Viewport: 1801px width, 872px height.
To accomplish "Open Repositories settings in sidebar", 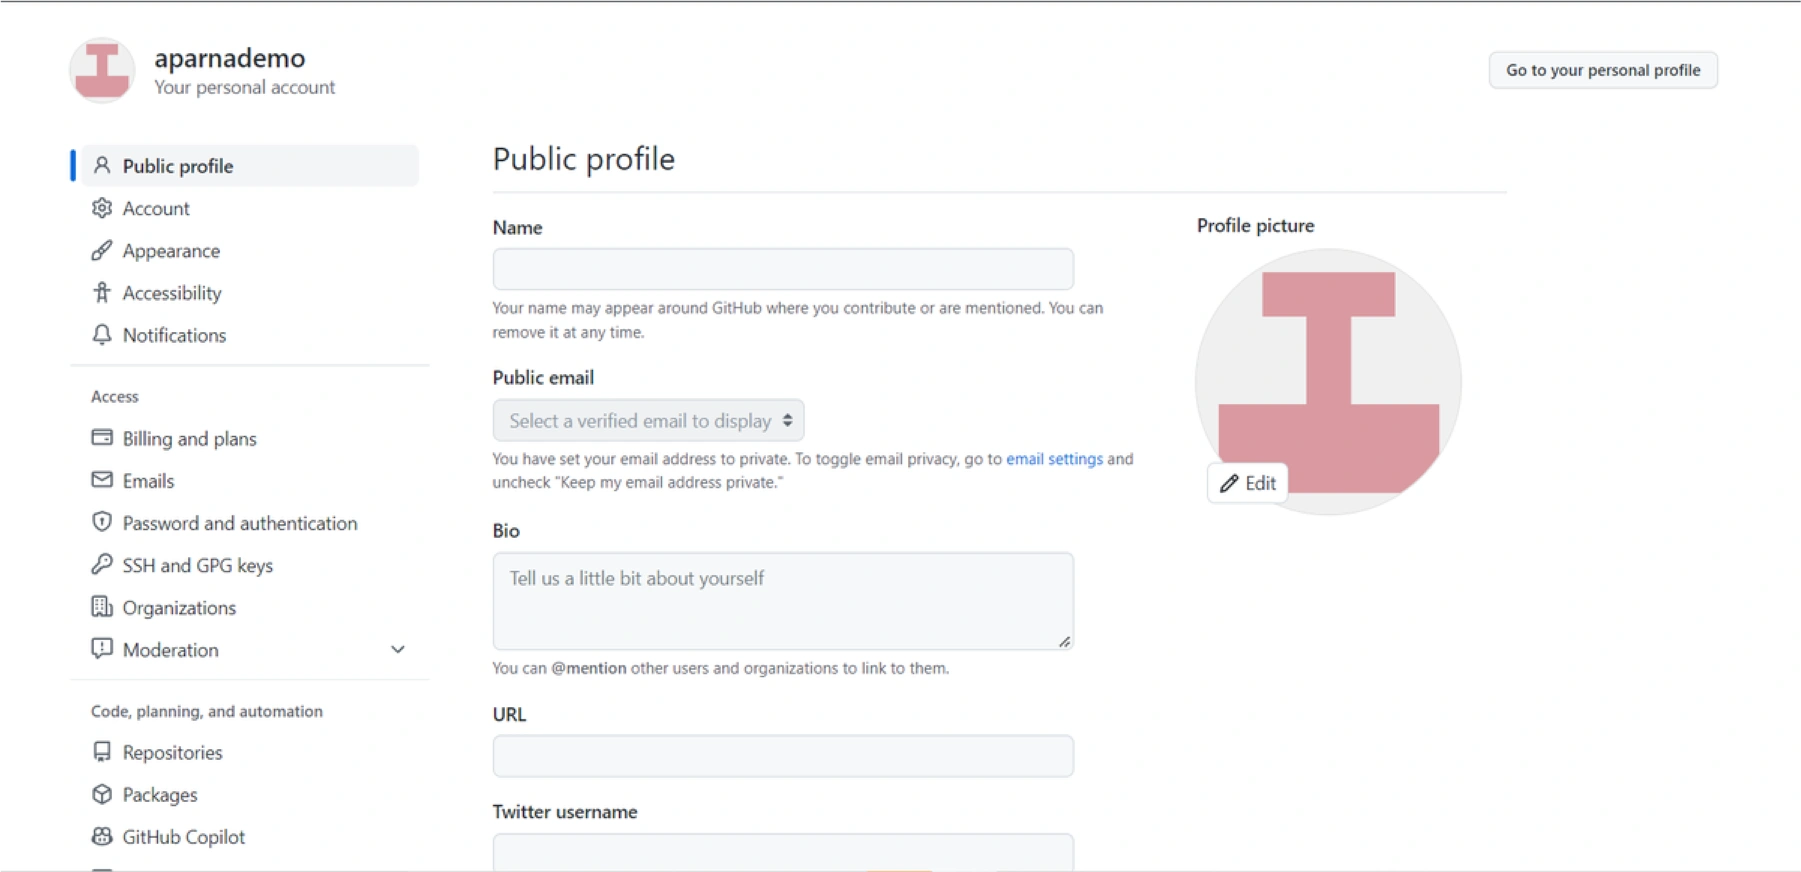I will 172,753.
